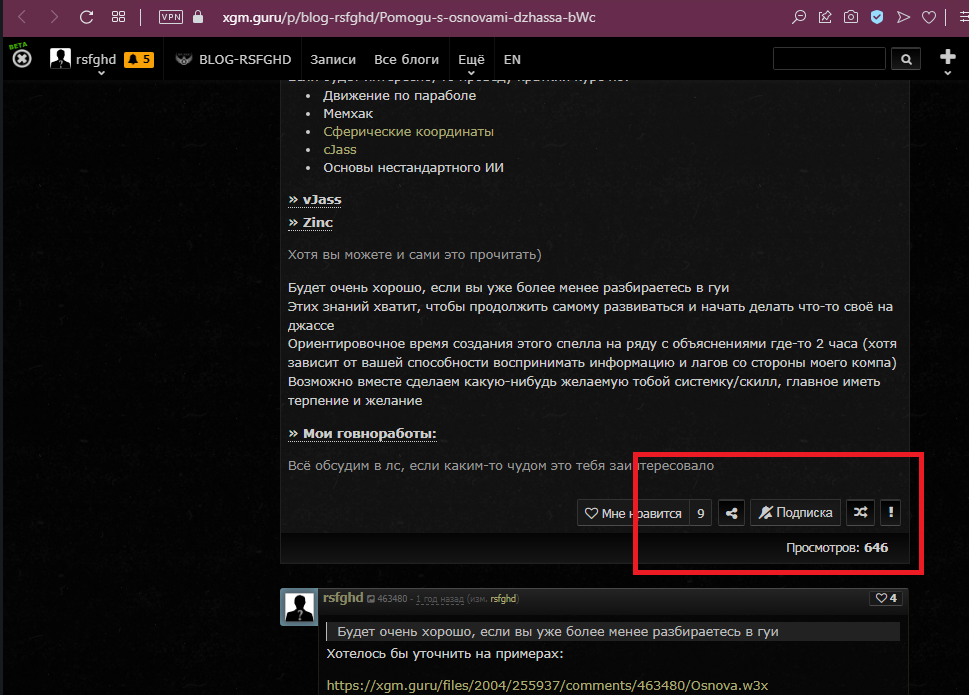This screenshot has height=695, width=969.
Task: Go back with the browser back arrow
Action: [x=23, y=17]
